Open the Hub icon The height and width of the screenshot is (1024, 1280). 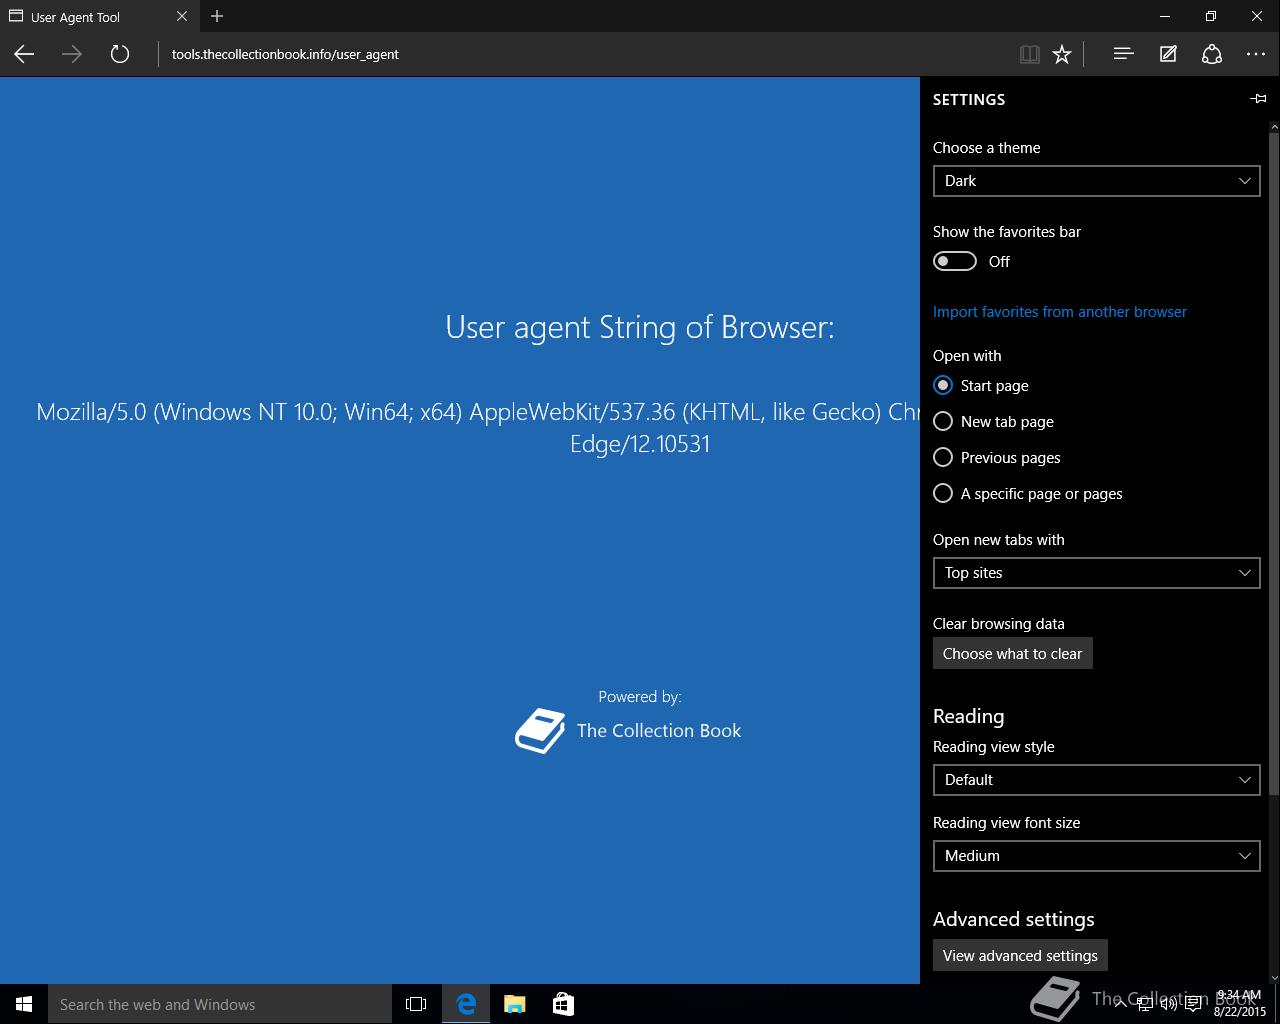click(x=1123, y=54)
